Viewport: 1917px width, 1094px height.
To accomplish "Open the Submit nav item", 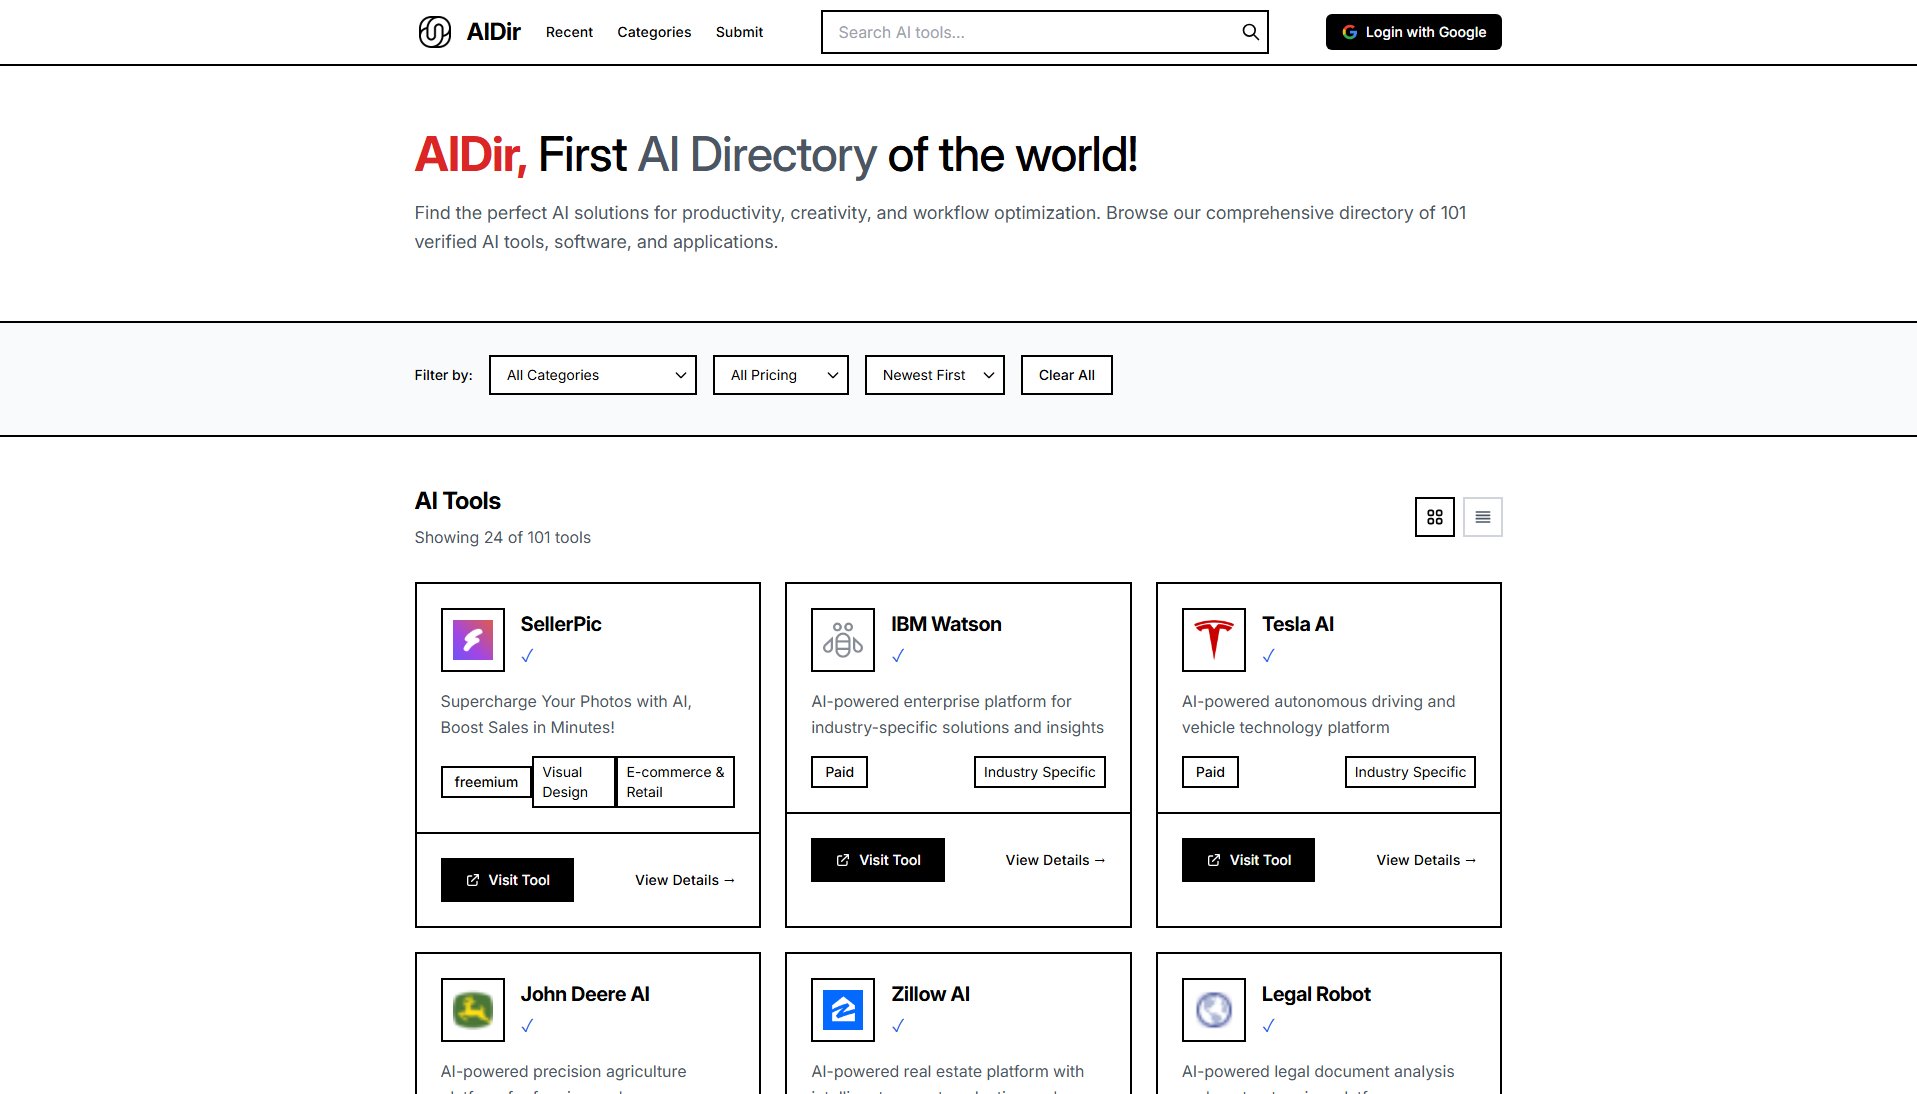I will [739, 32].
